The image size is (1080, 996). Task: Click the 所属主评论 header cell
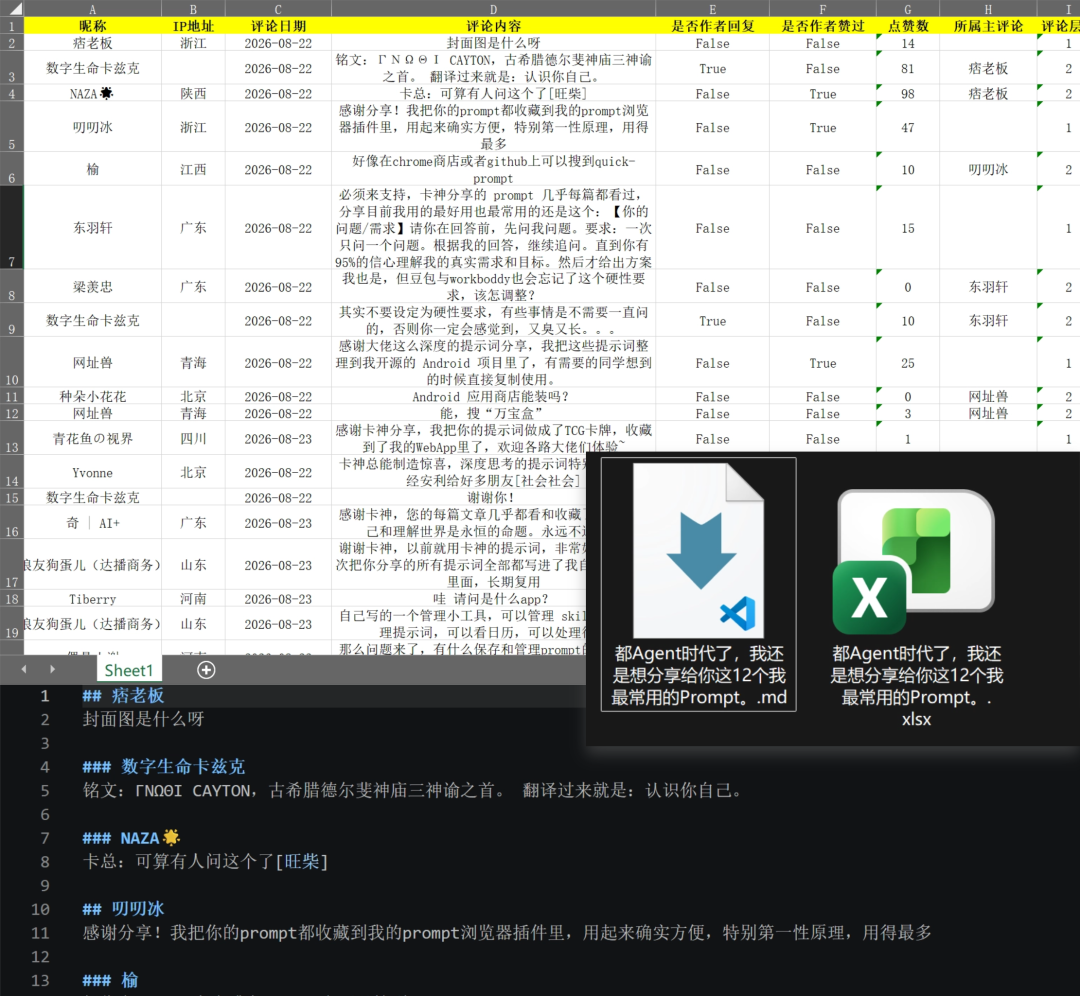pos(988,26)
